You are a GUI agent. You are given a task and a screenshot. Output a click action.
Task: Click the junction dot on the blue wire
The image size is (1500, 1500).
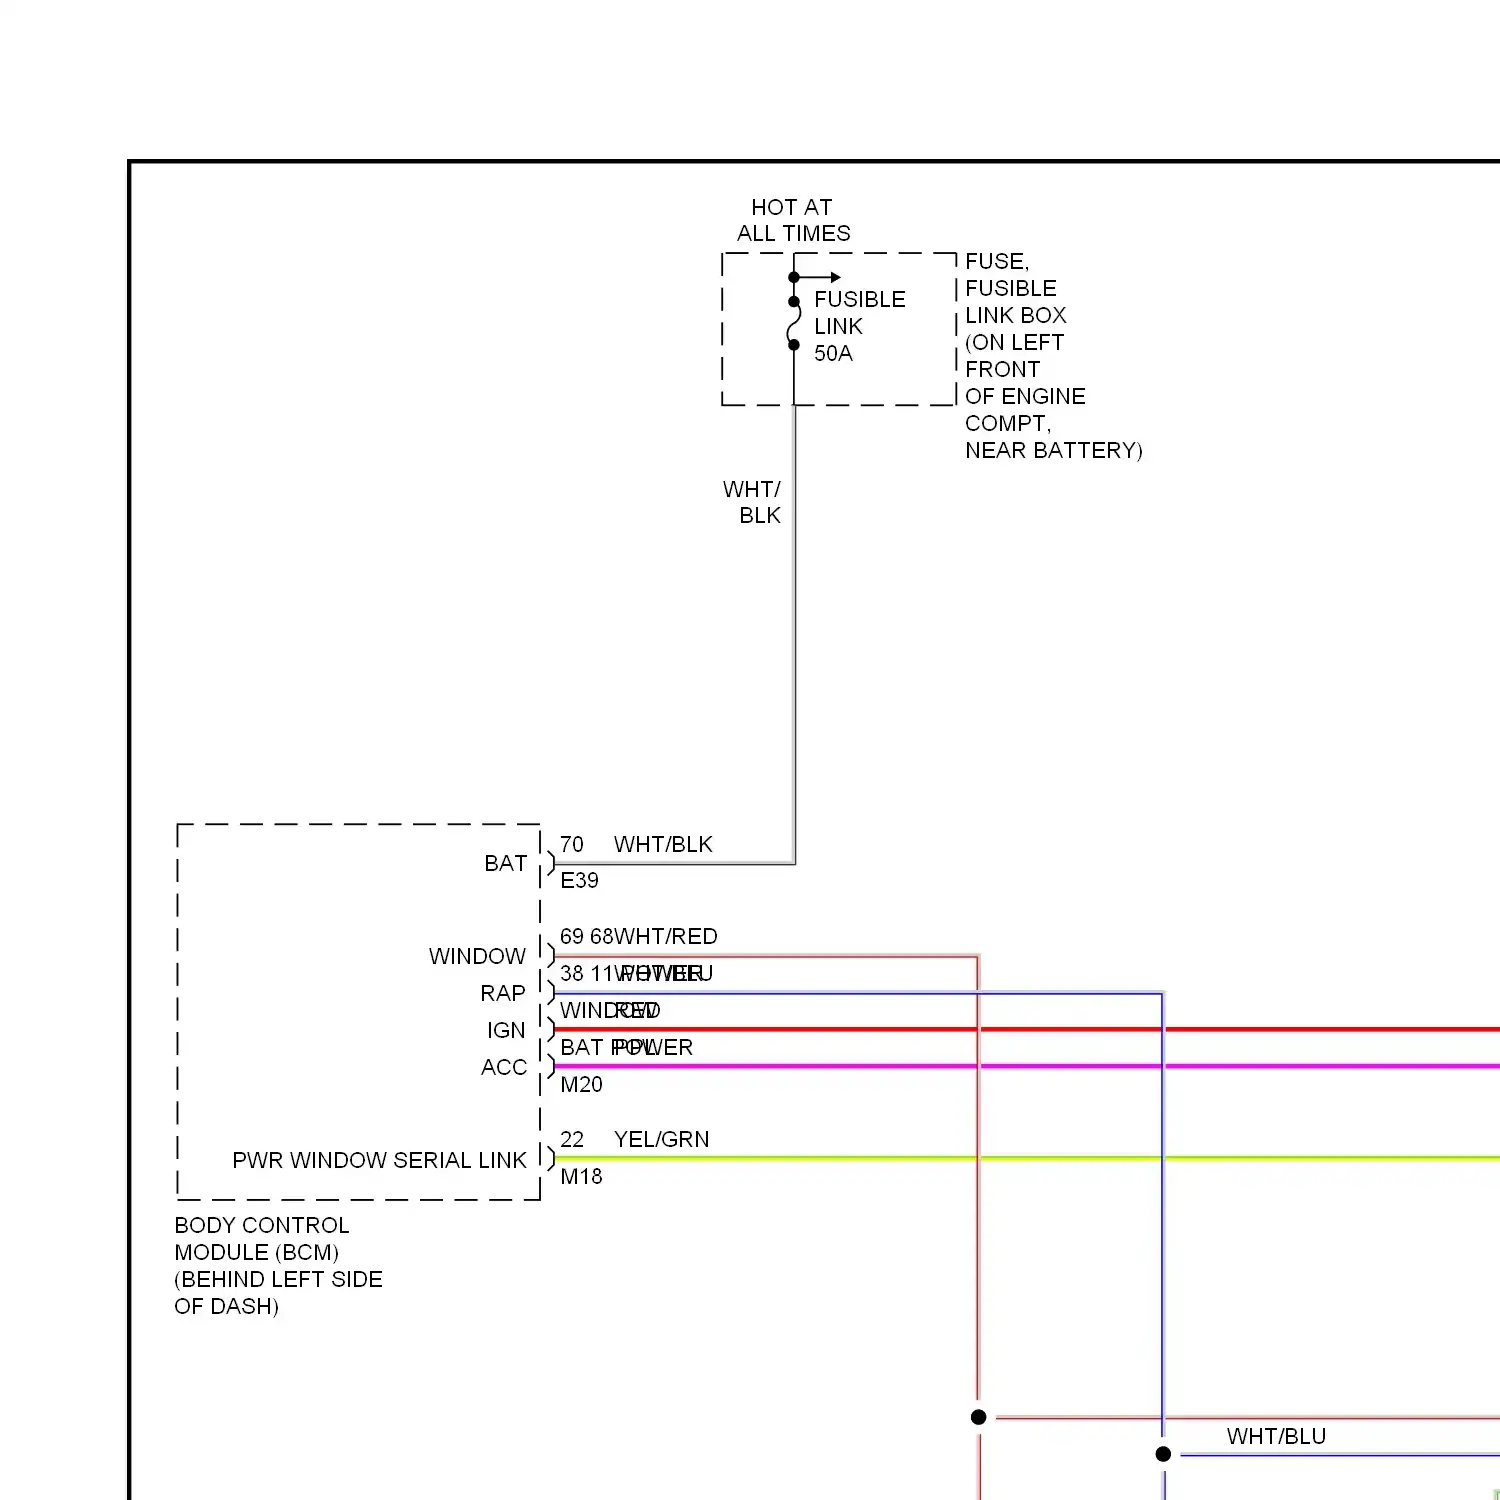(x=1163, y=1454)
